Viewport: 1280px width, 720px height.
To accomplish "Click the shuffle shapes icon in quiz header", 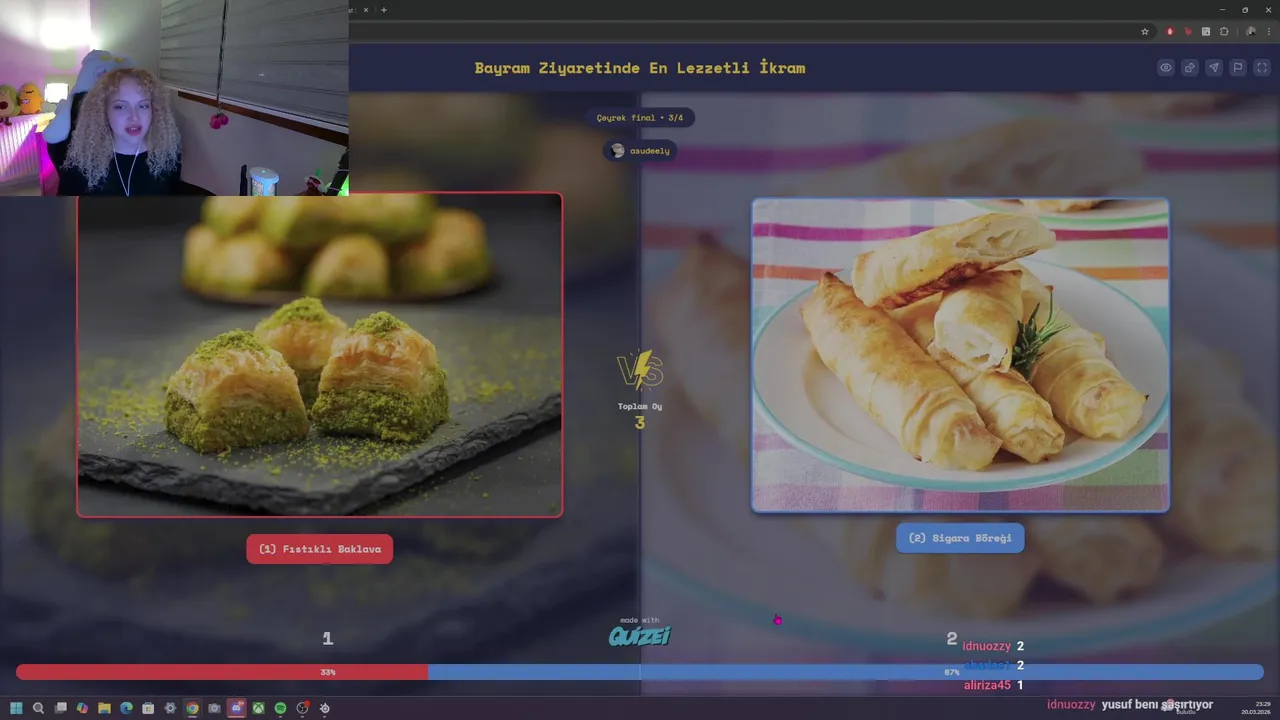I will [1189, 68].
